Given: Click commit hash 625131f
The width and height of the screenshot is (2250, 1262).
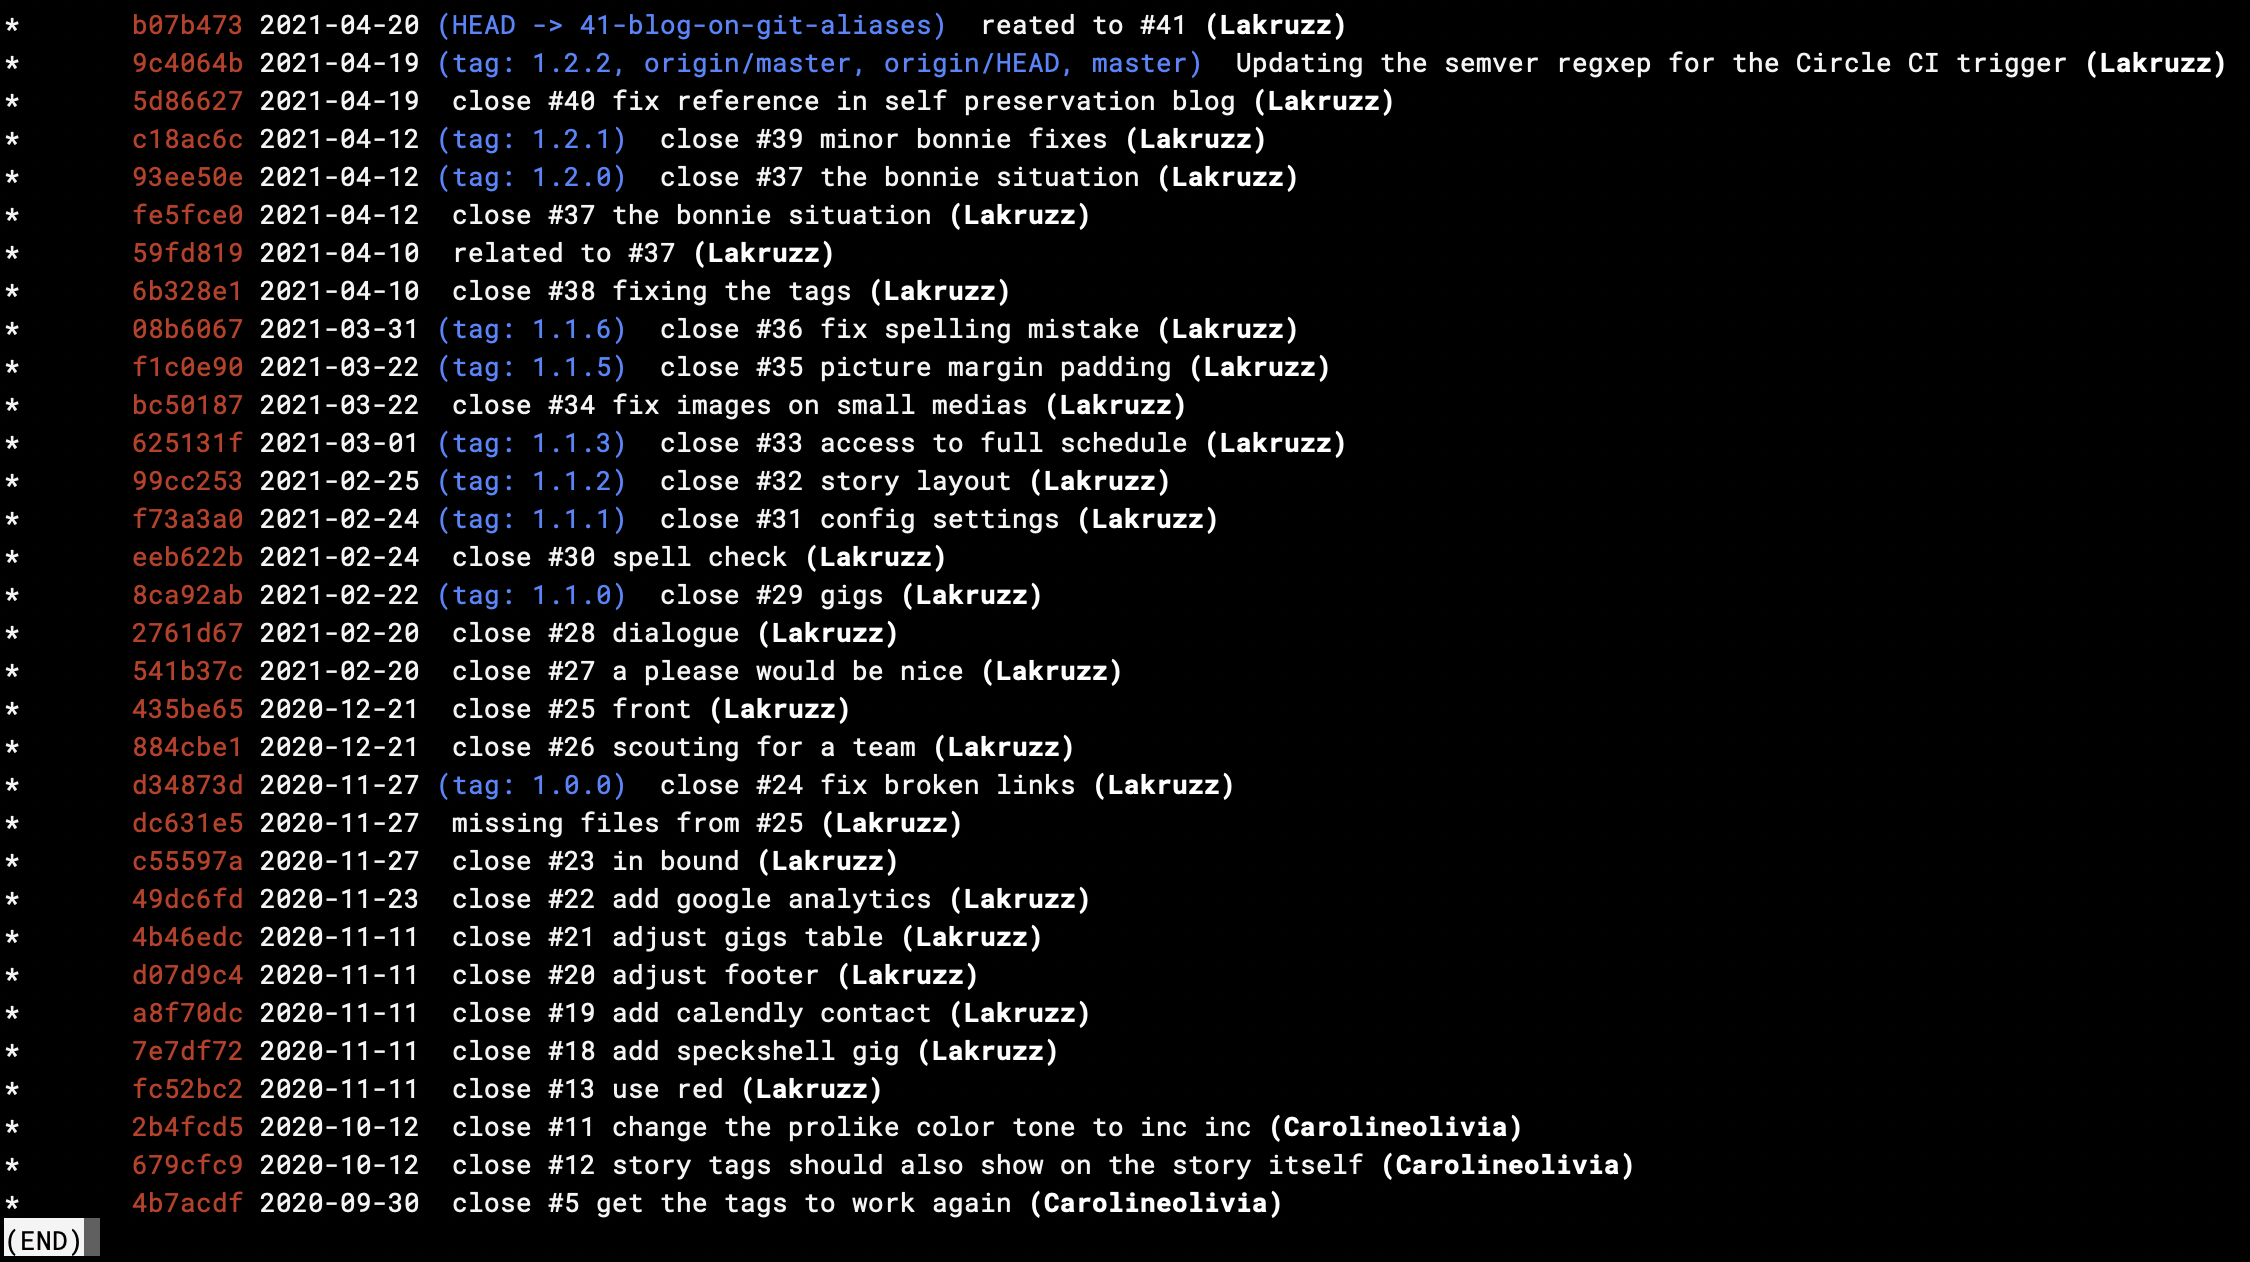Looking at the screenshot, I should tap(187, 443).
